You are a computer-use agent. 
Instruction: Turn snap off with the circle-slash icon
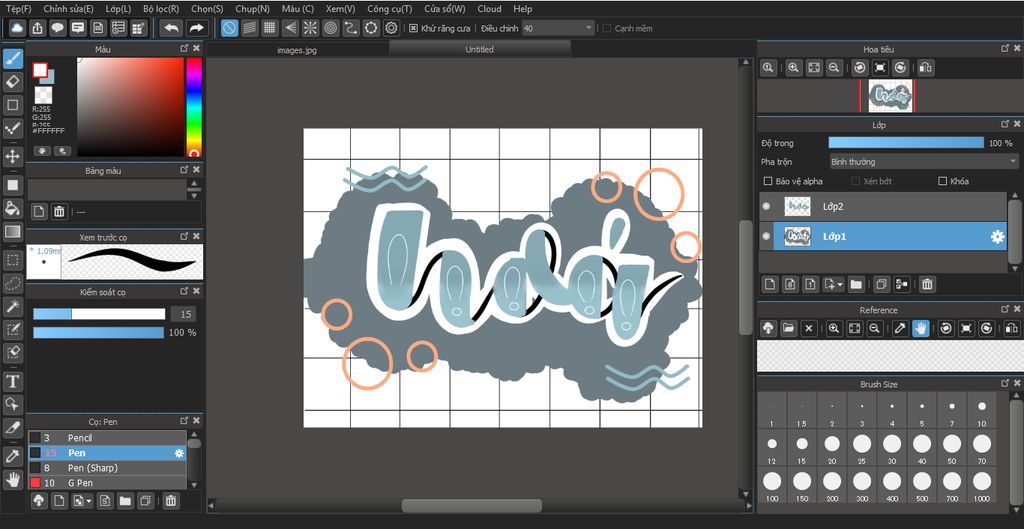tap(229, 28)
